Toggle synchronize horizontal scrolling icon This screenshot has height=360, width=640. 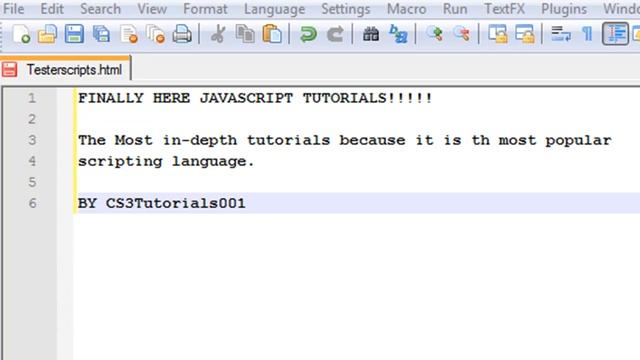pos(525,34)
